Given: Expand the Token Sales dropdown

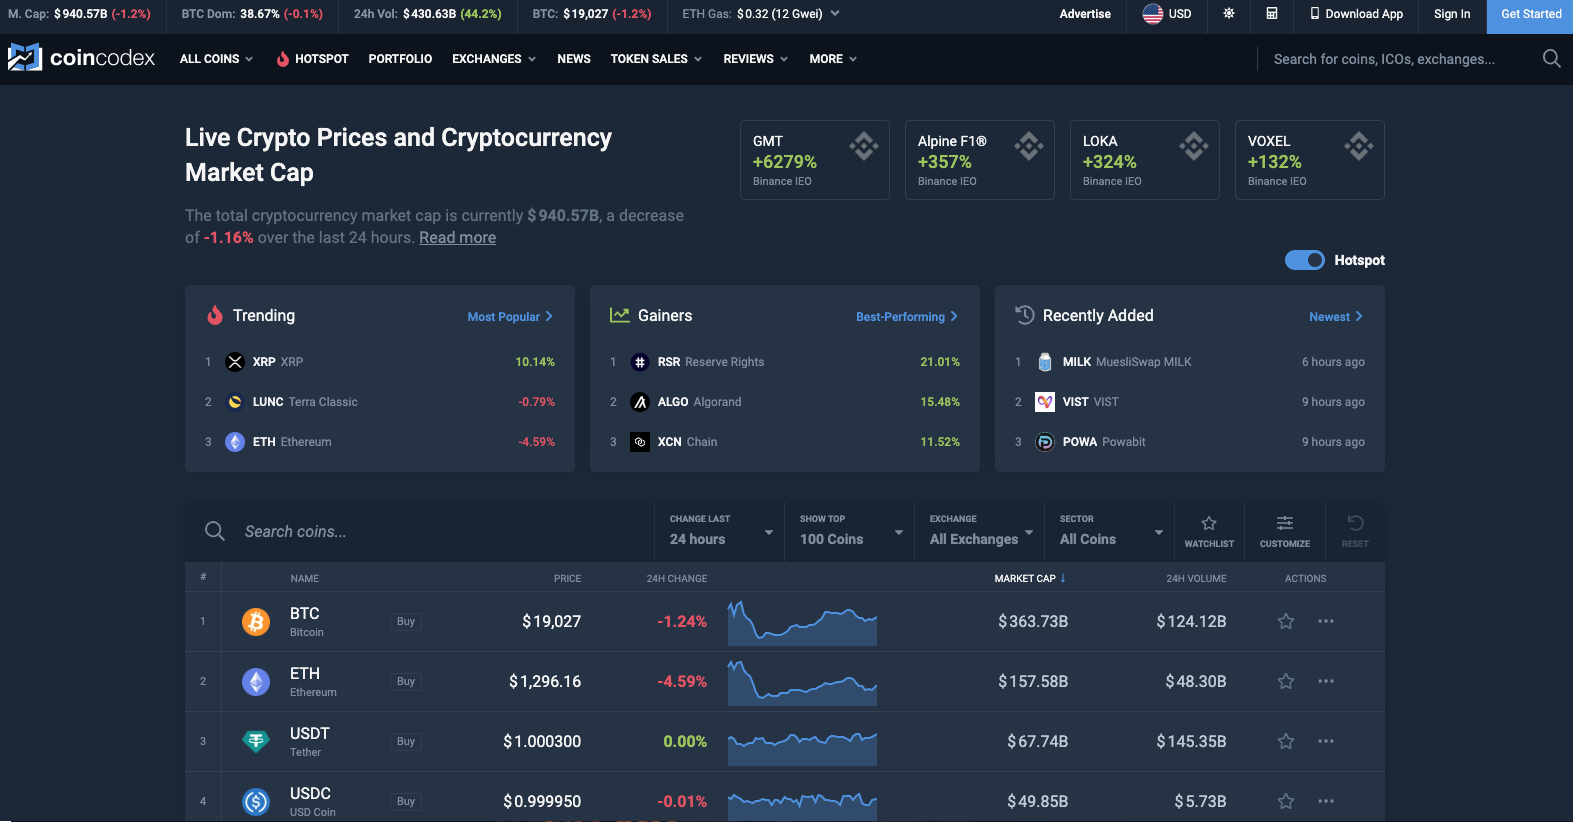Looking at the screenshot, I should [656, 59].
